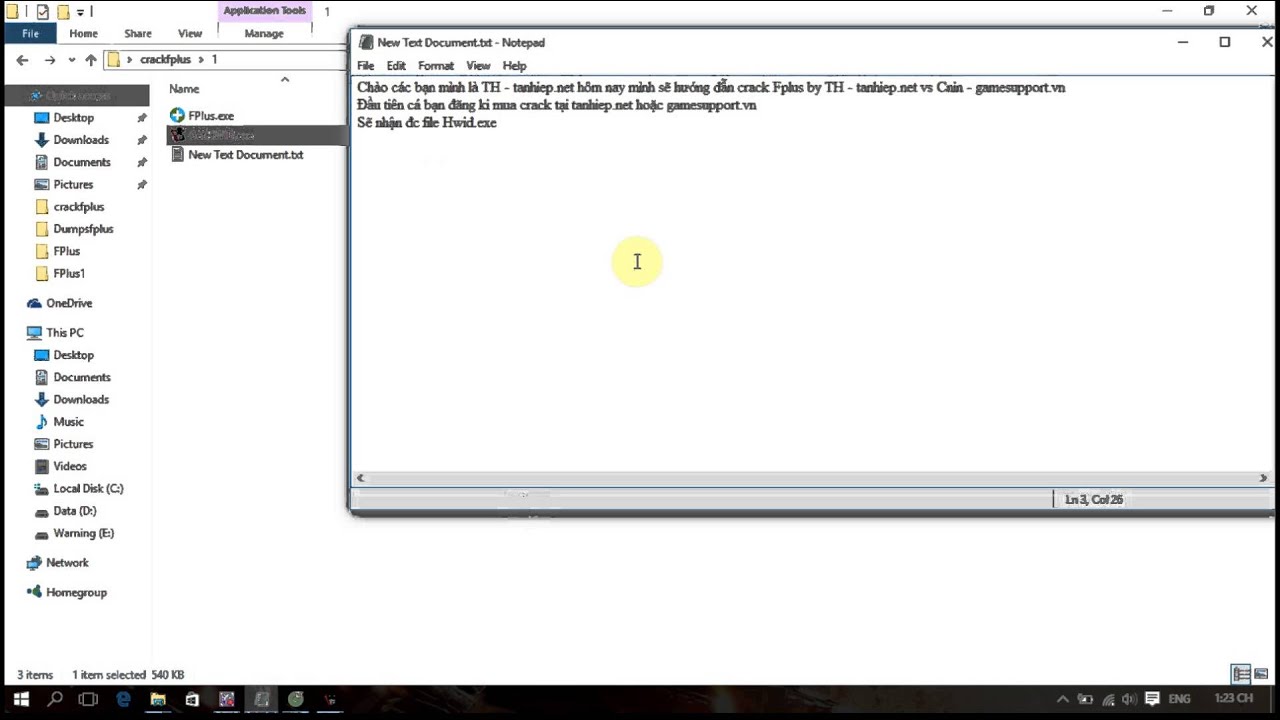This screenshot has width=1280, height=720.
Task: Select This PC in navigation pane
Action: coord(65,332)
